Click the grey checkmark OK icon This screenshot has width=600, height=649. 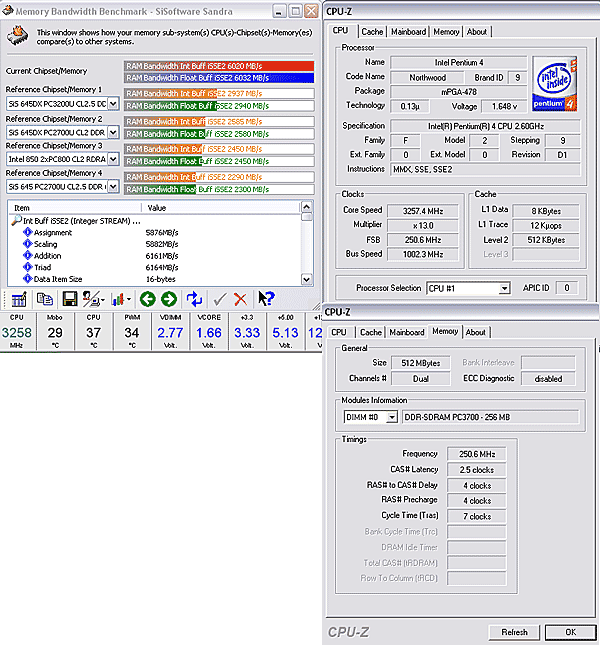[x=220, y=299]
